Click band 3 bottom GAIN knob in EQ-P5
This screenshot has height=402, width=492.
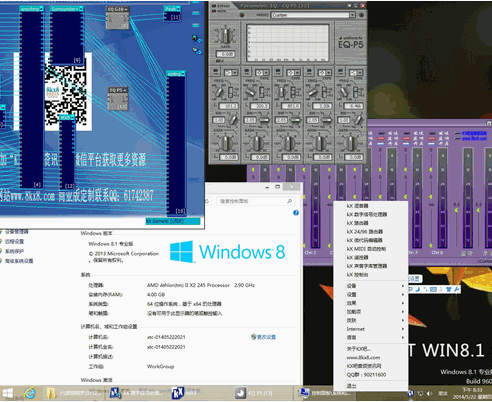tap(288, 143)
